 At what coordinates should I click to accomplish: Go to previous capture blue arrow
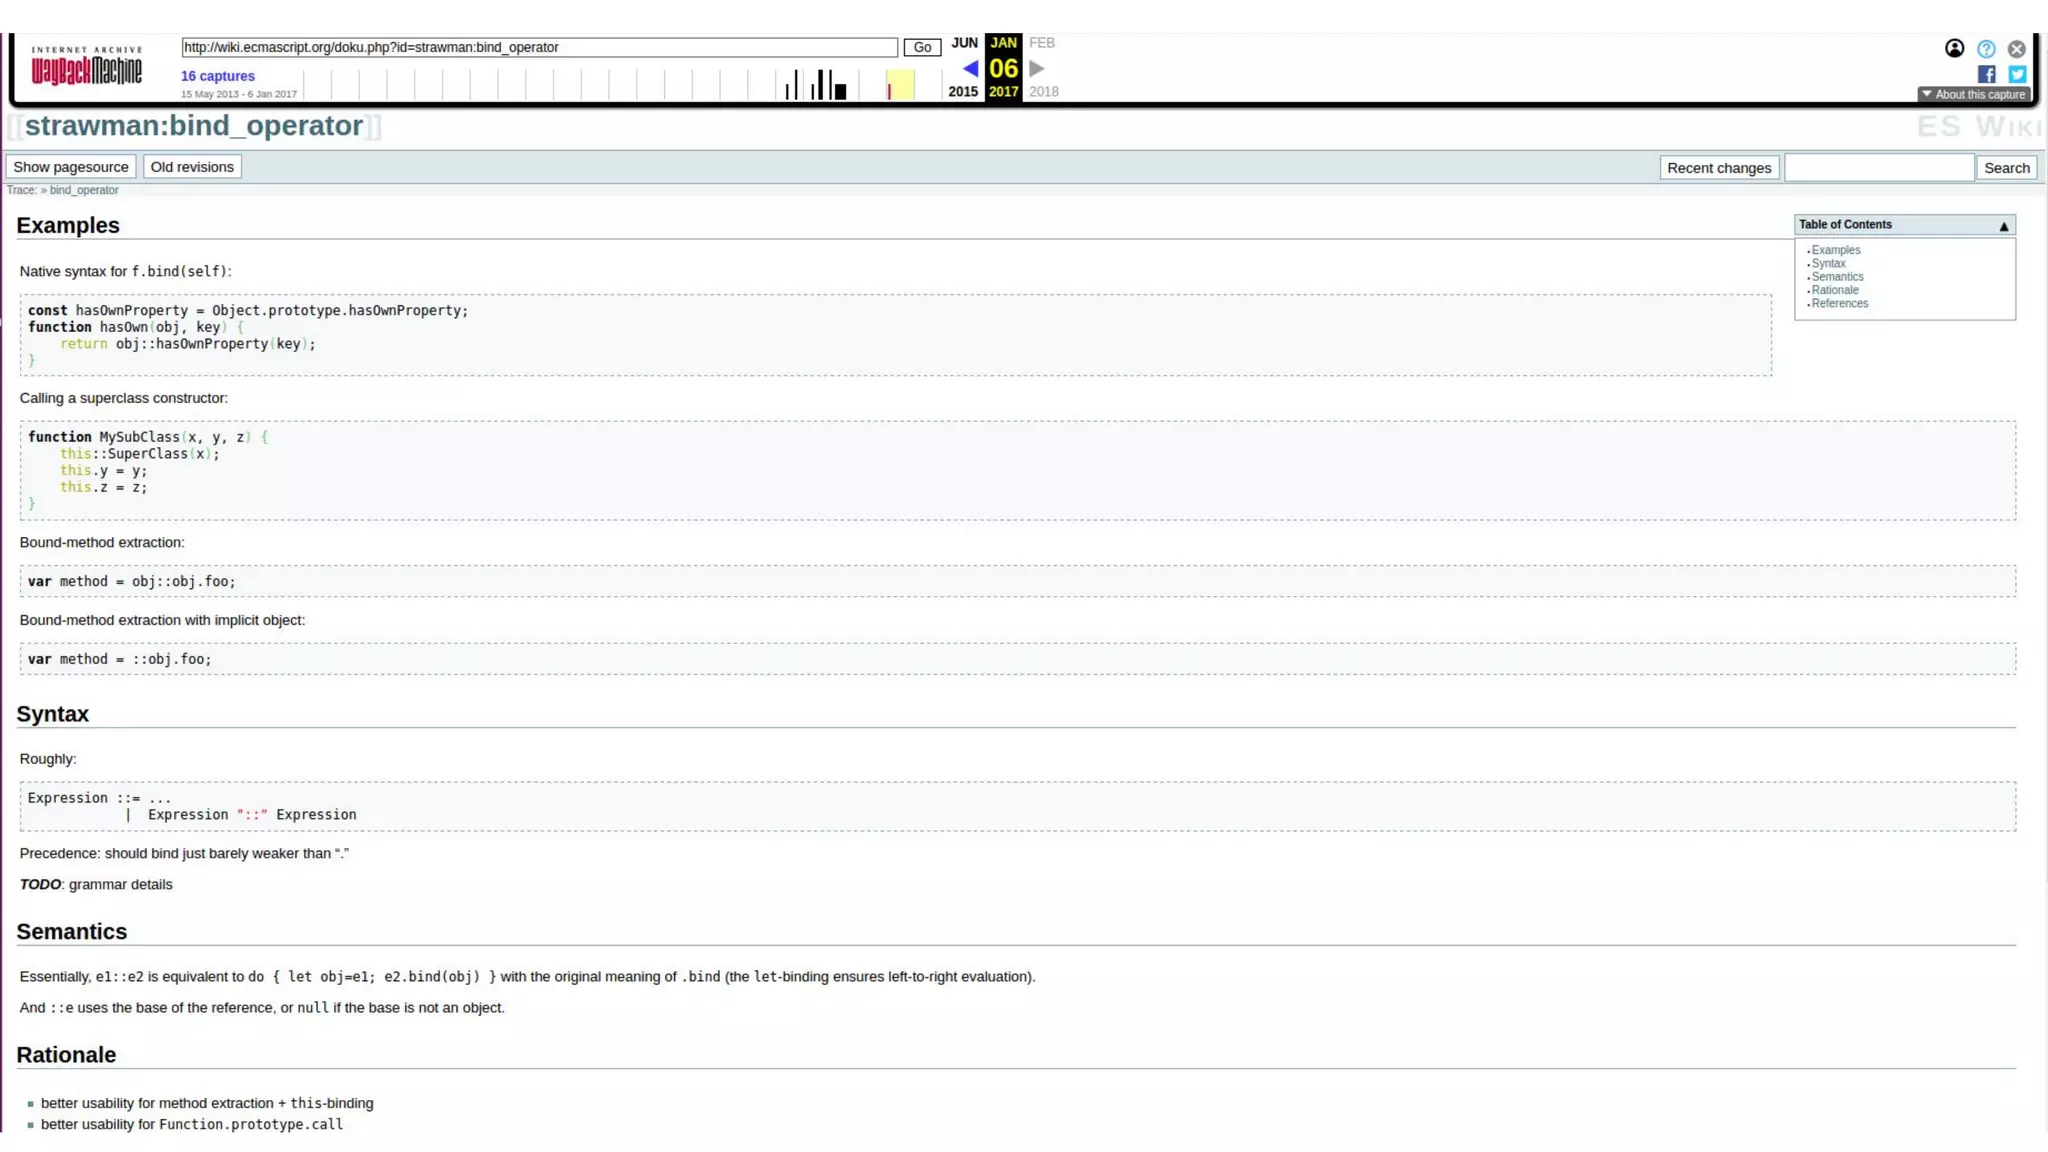(970, 68)
